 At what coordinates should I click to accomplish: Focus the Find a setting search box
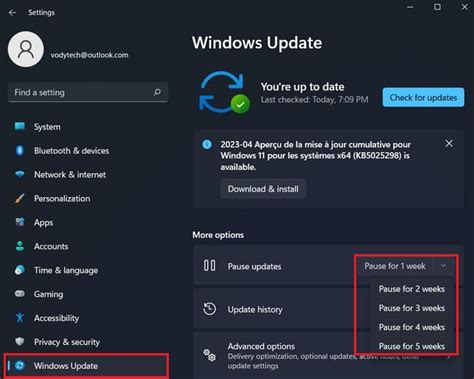coord(88,92)
